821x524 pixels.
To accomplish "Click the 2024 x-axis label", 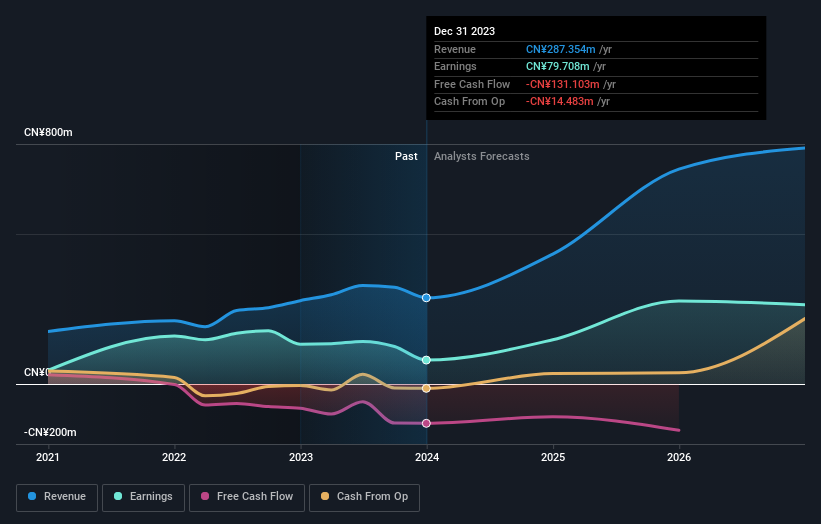I will point(427,457).
